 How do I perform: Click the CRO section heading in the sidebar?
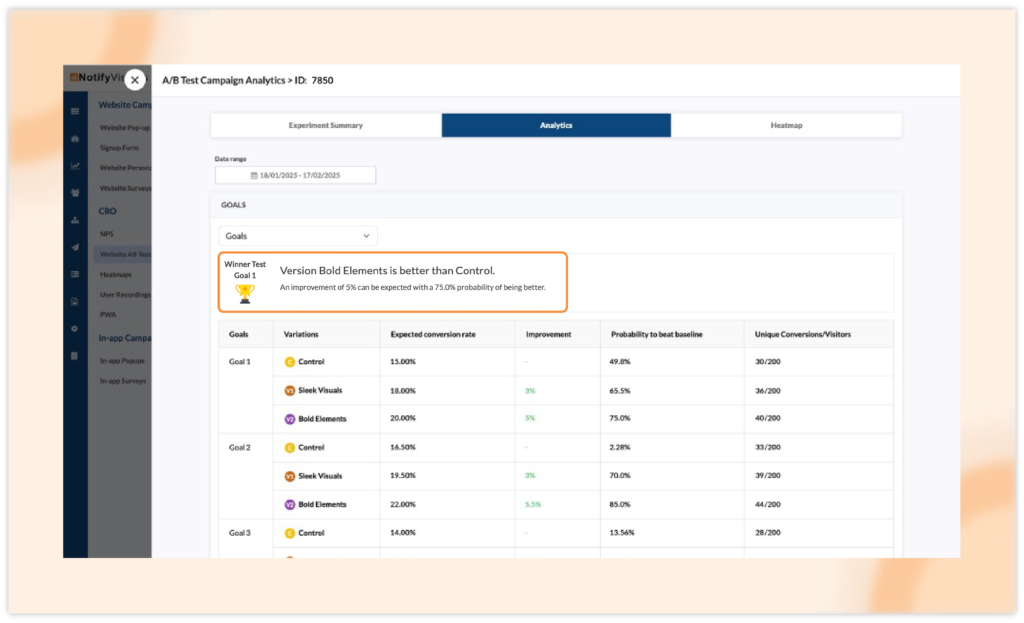(107, 211)
